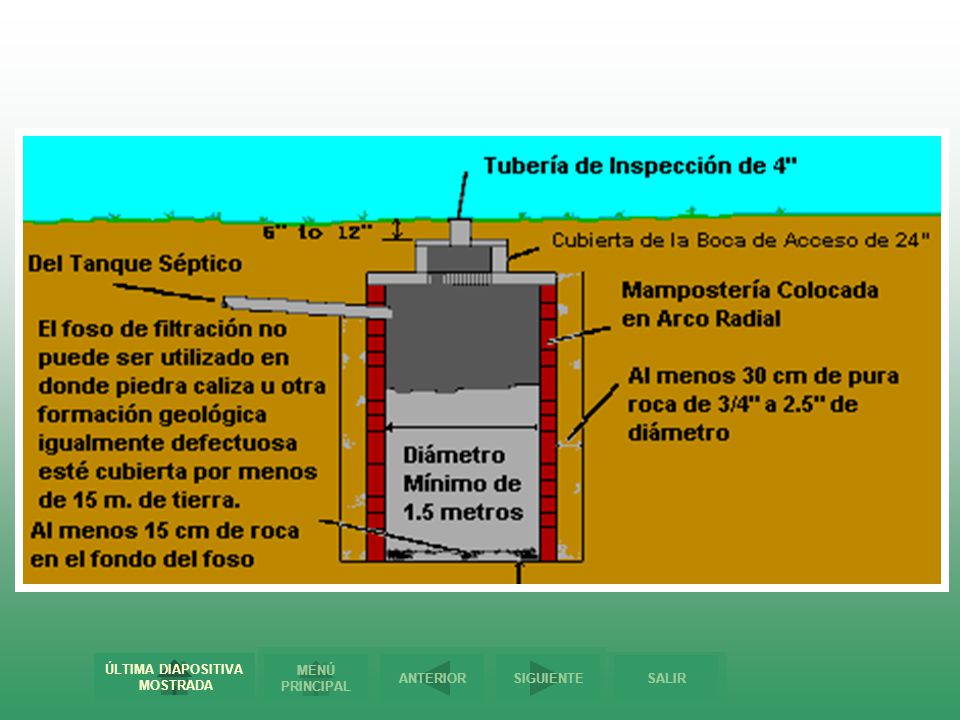
Task: Click the 'Al menos 30 cm de pura roca' text
Action: click(763, 404)
